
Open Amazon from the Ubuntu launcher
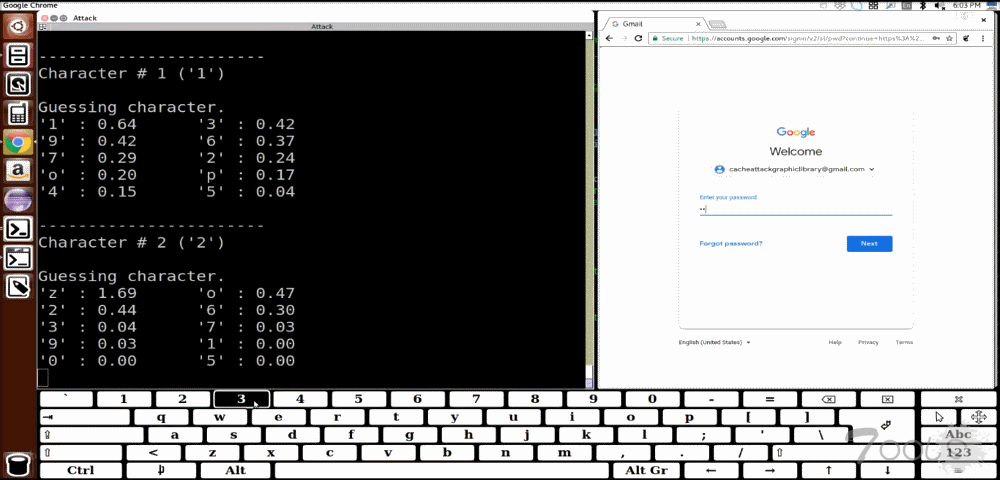[18, 171]
